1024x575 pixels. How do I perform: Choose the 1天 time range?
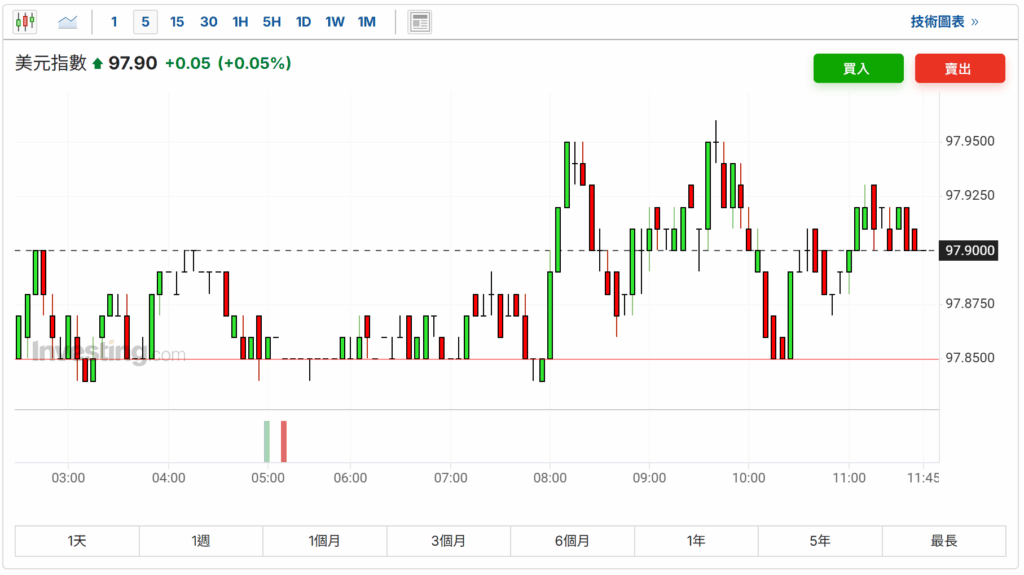(x=77, y=541)
